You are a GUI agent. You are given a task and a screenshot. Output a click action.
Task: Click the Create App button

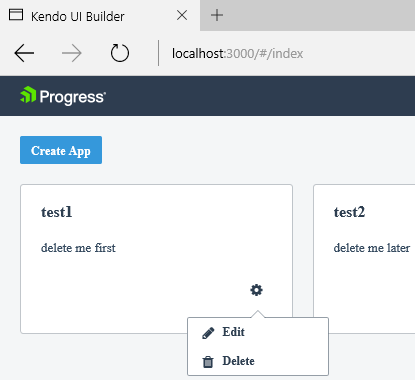tap(61, 150)
